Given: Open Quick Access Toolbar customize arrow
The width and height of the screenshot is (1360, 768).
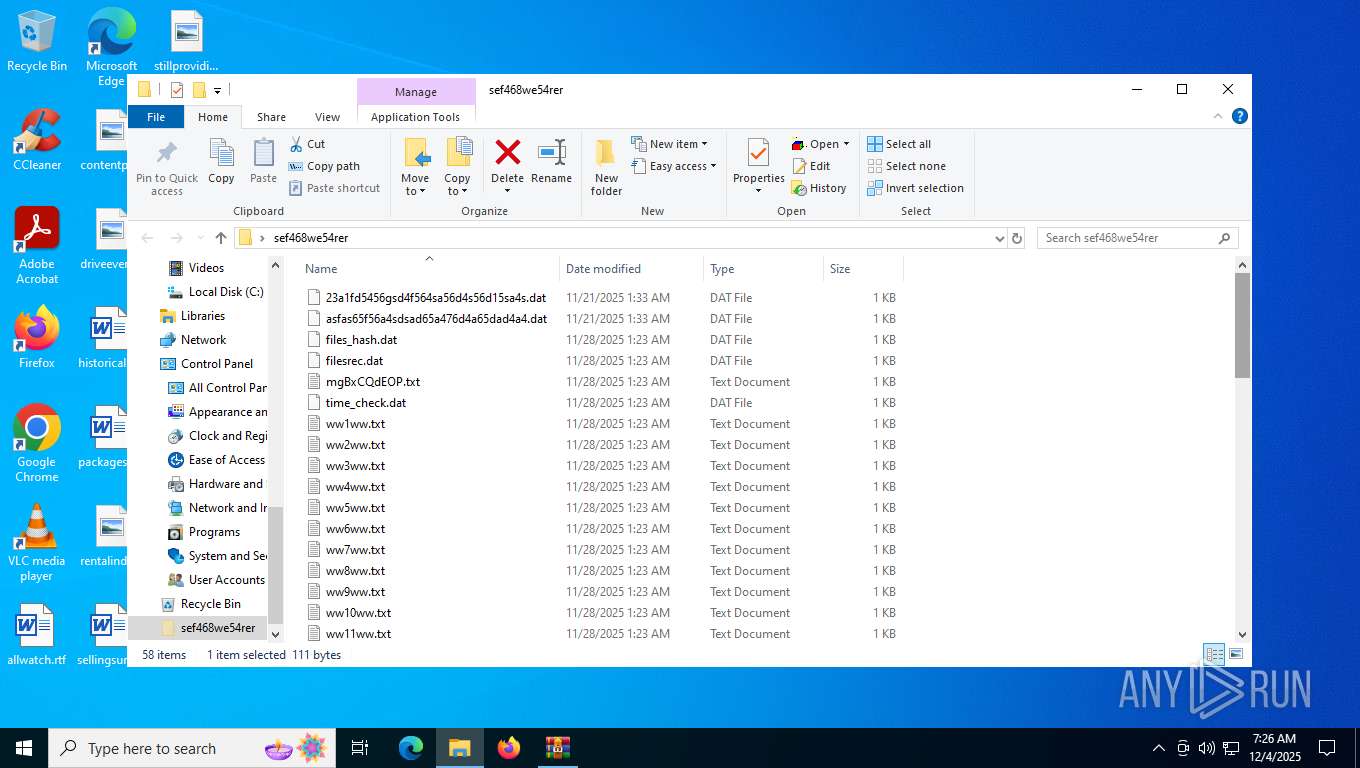Looking at the screenshot, I should (217, 90).
